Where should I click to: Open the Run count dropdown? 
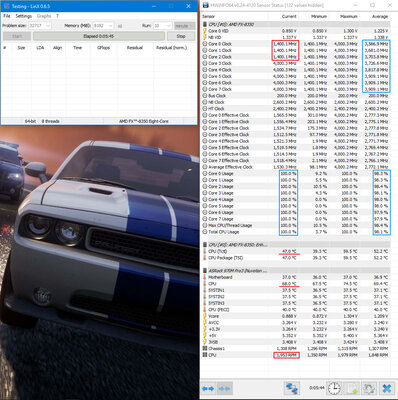tap(162, 26)
